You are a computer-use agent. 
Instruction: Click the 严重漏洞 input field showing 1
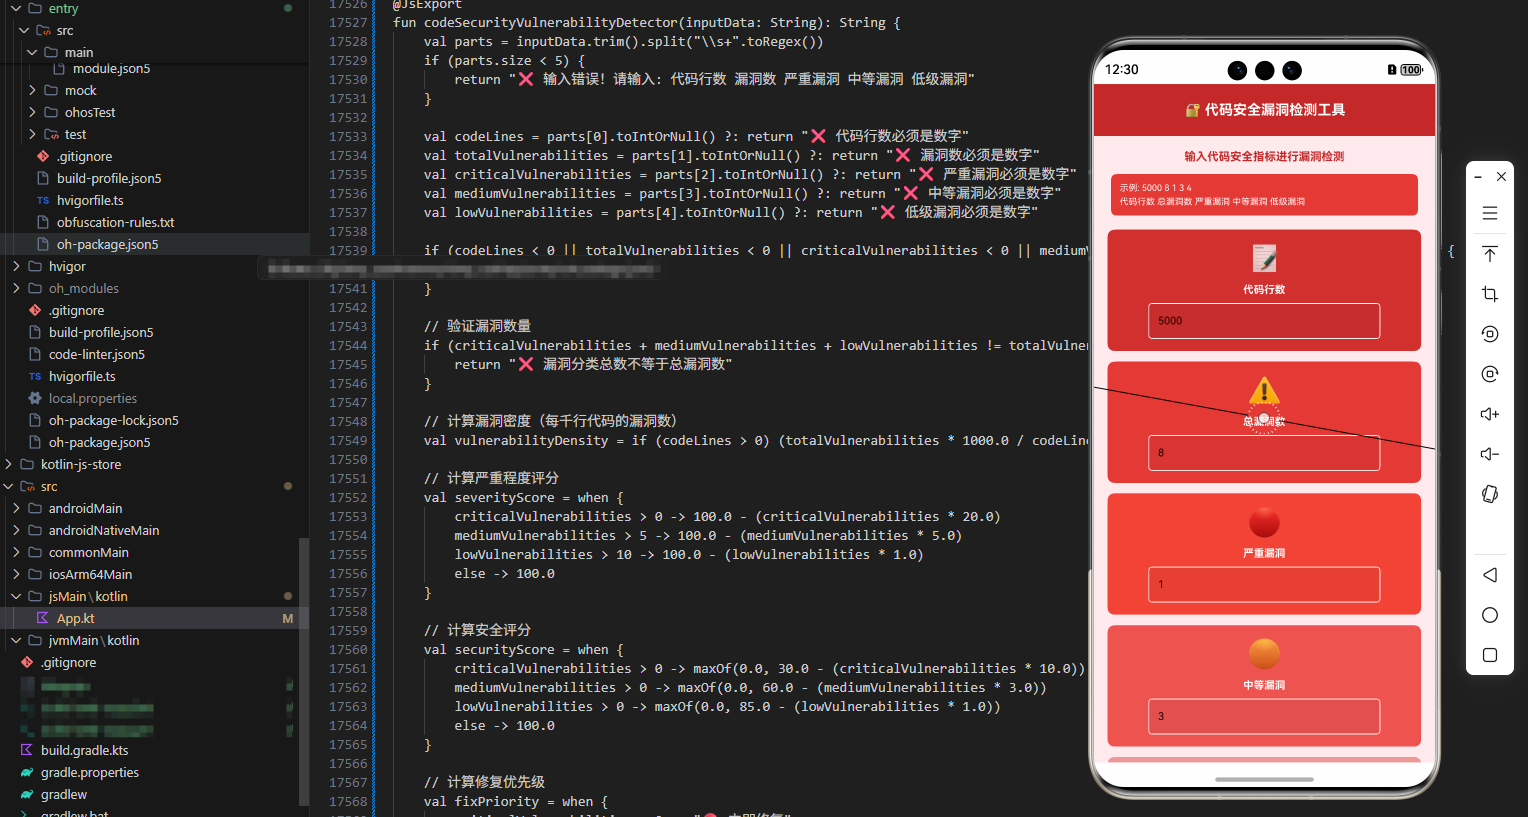pyautogui.click(x=1264, y=584)
